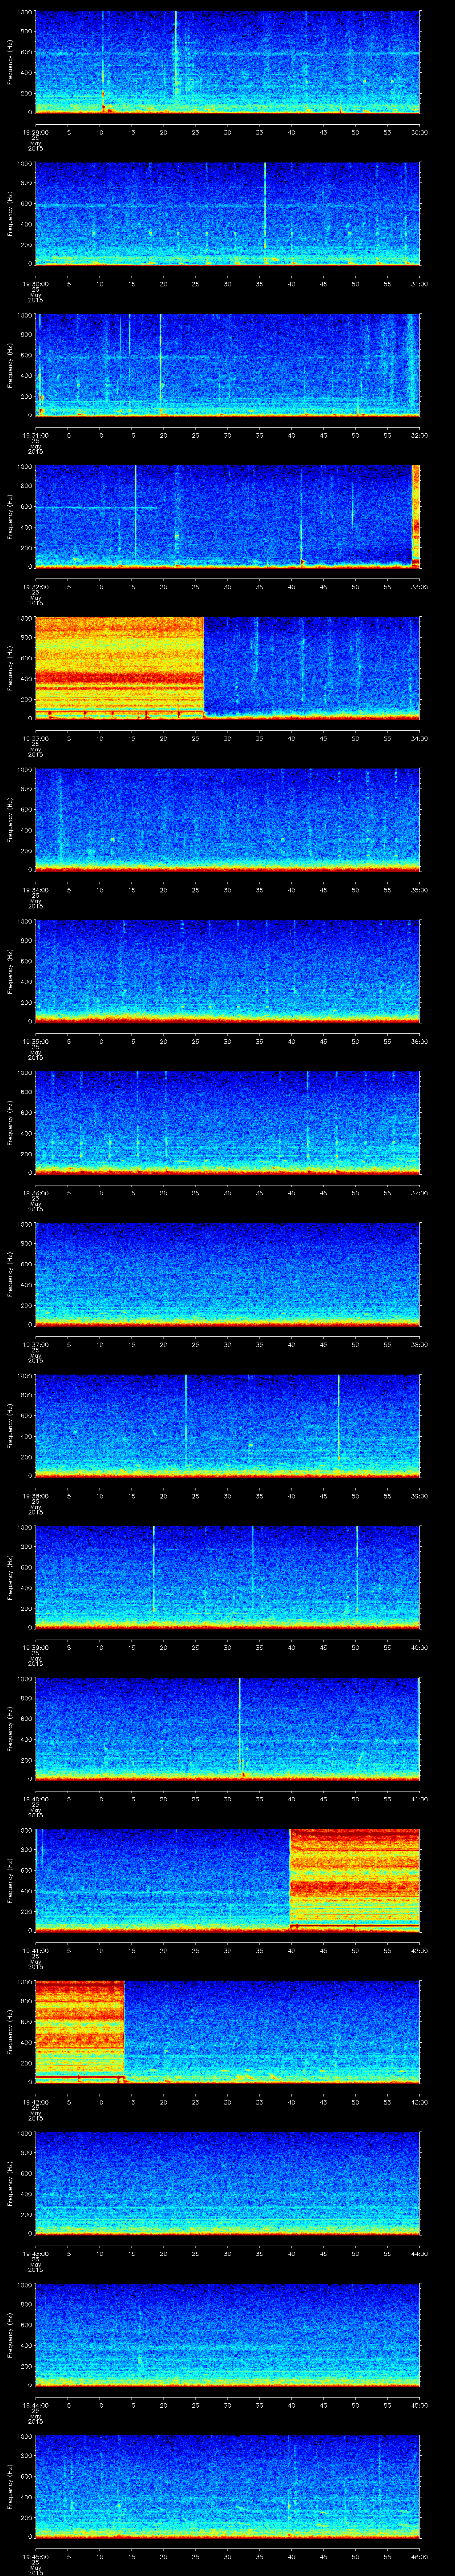455x2576 pixels.
Task: Click the spectrogram panel starting at 19:42:00
Action: point(227,2032)
